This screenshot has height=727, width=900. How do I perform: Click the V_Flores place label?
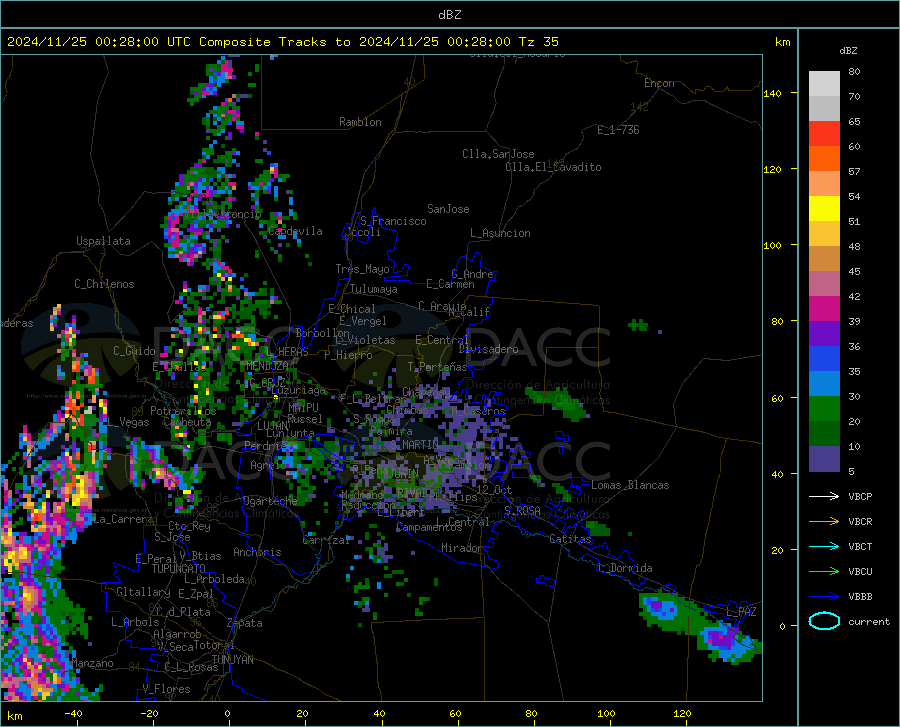pyautogui.click(x=166, y=689)
